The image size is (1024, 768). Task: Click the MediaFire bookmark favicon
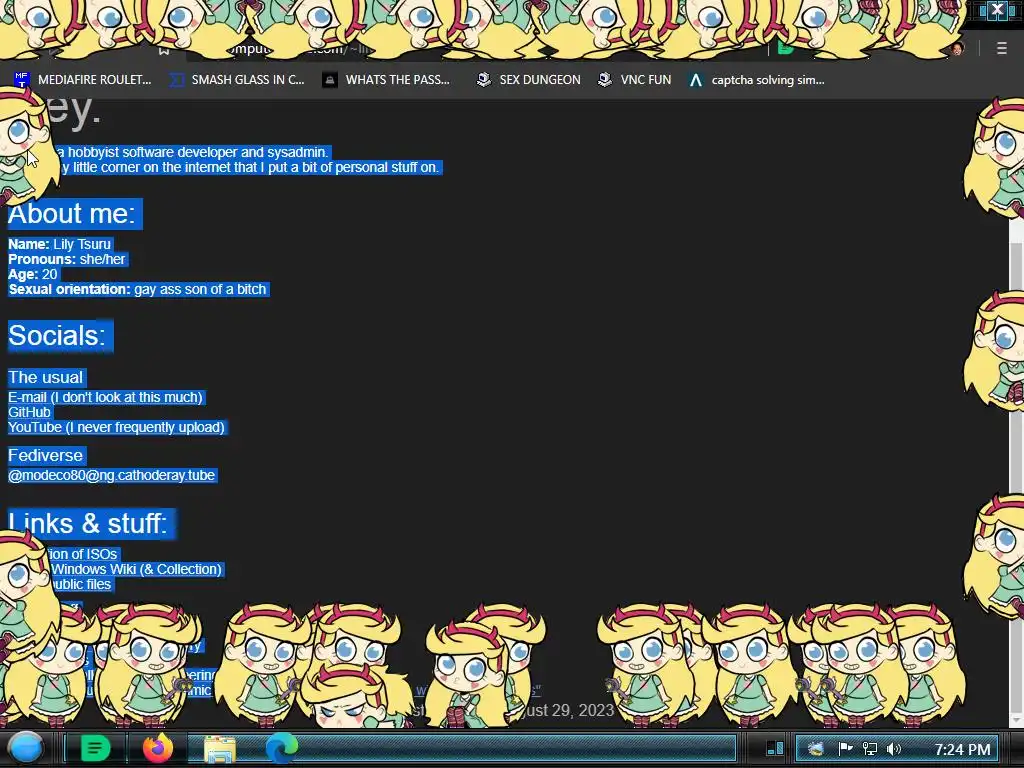22,80
